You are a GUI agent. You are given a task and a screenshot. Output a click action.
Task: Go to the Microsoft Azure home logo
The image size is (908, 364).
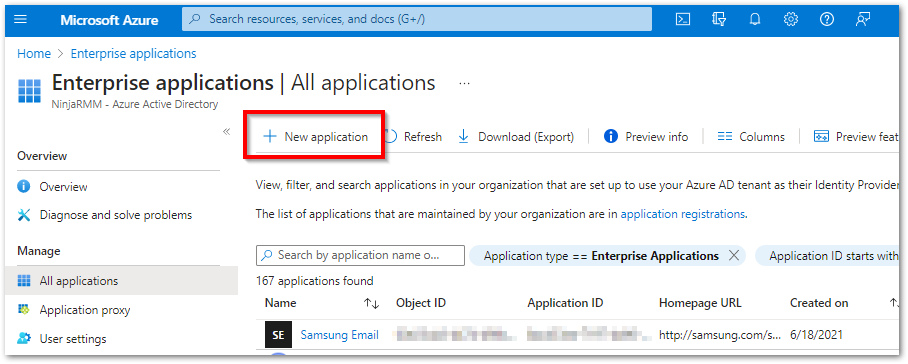[109, 20]
